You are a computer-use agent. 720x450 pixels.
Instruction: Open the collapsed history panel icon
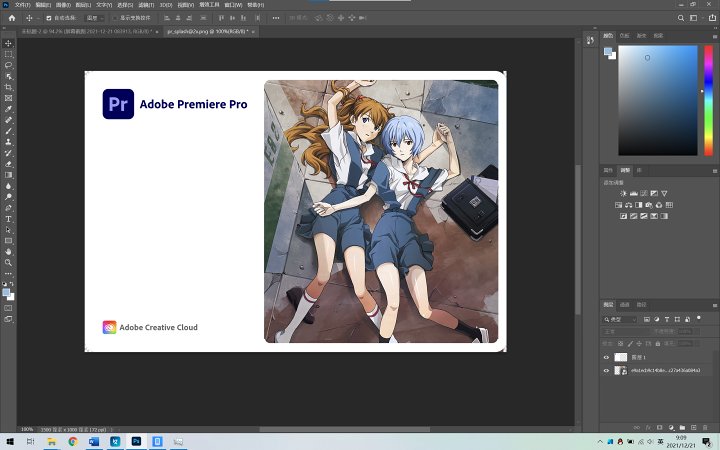coord(590,40)
